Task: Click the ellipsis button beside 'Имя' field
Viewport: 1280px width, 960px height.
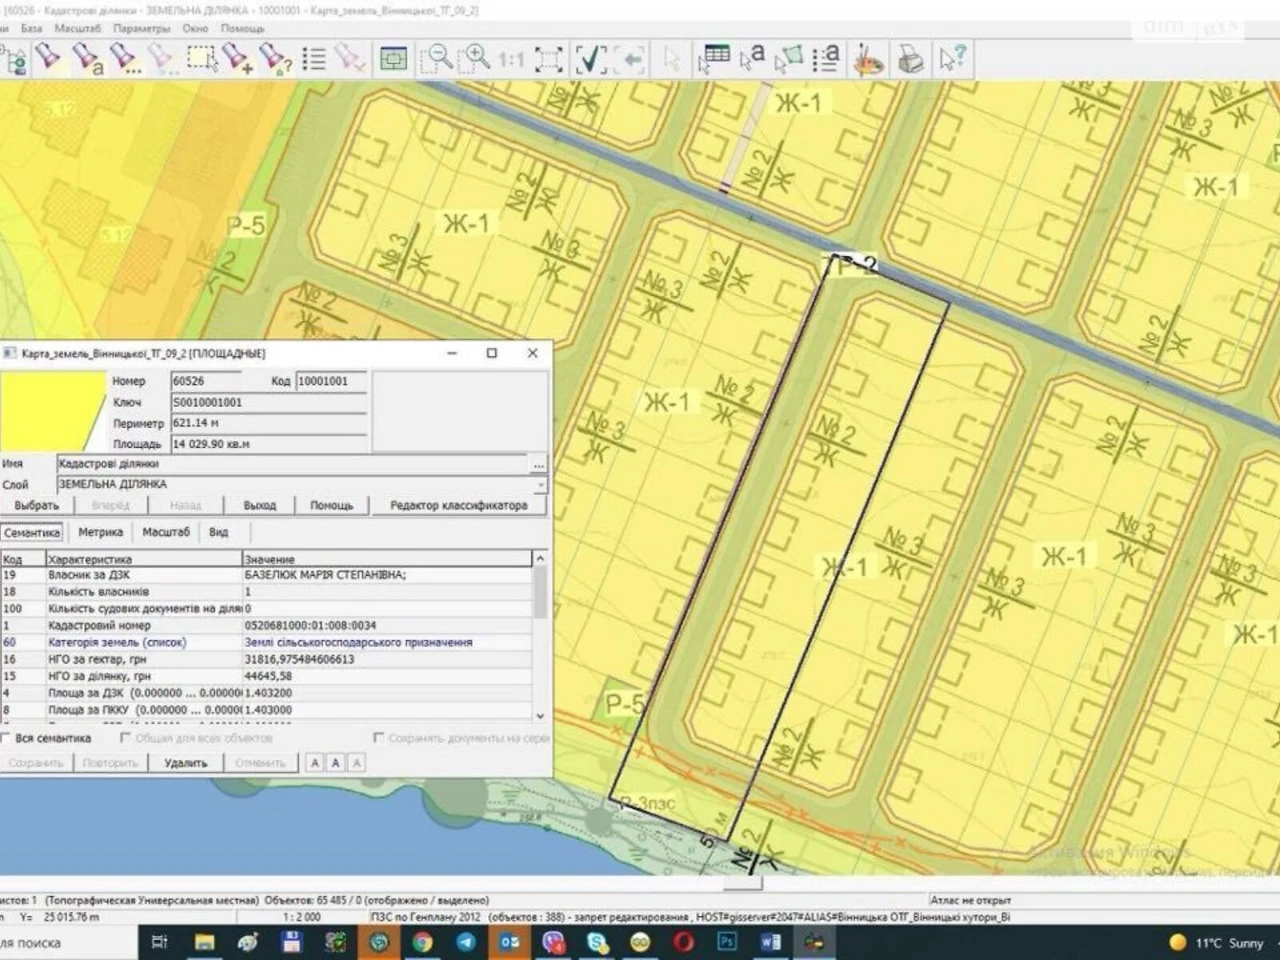Action: (539, 464)
